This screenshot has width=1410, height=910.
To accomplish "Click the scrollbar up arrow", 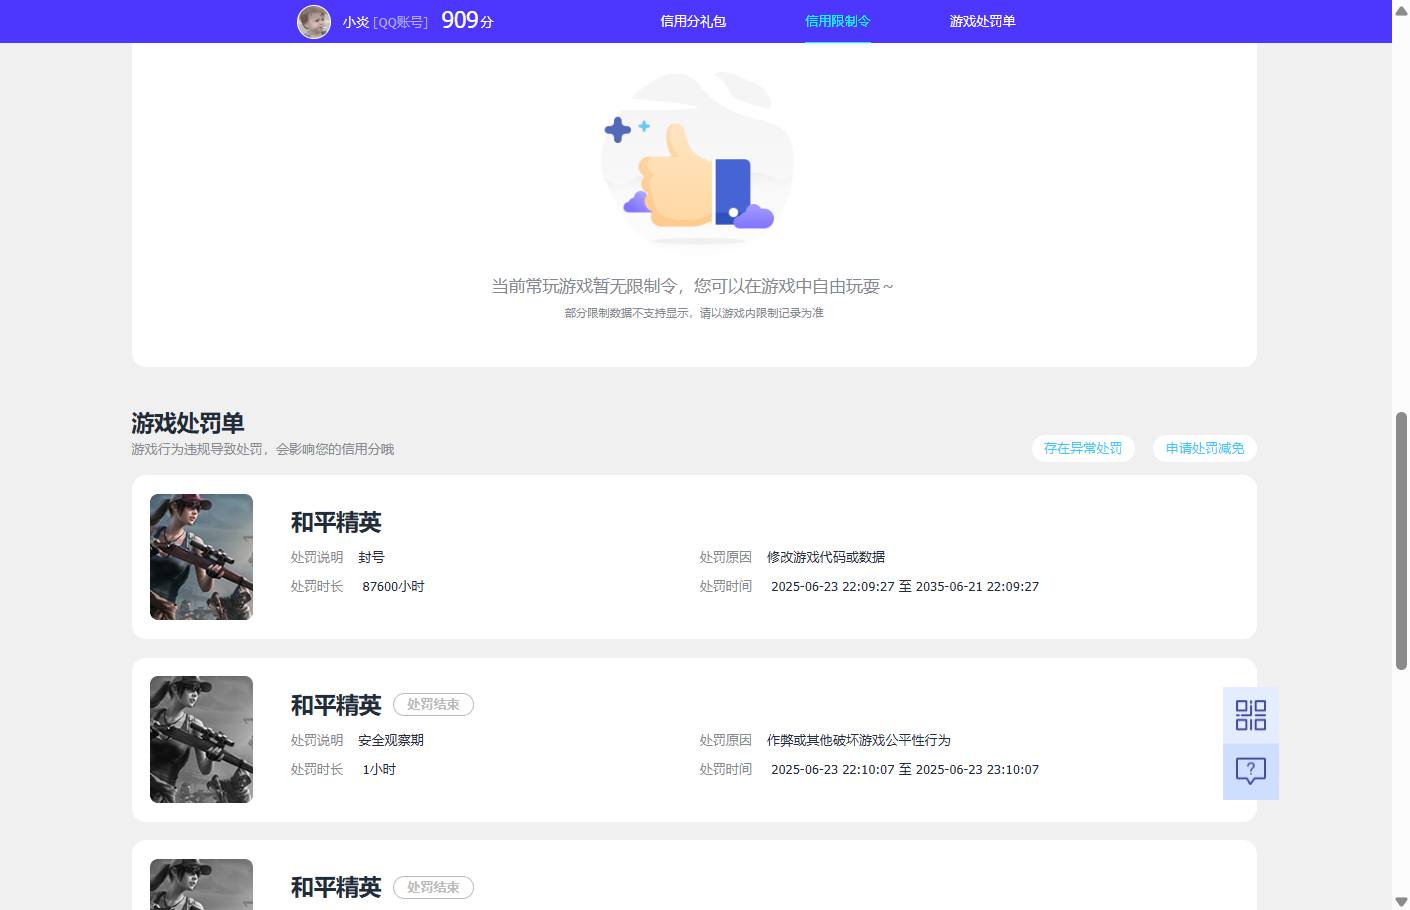I will point(1401,10).
